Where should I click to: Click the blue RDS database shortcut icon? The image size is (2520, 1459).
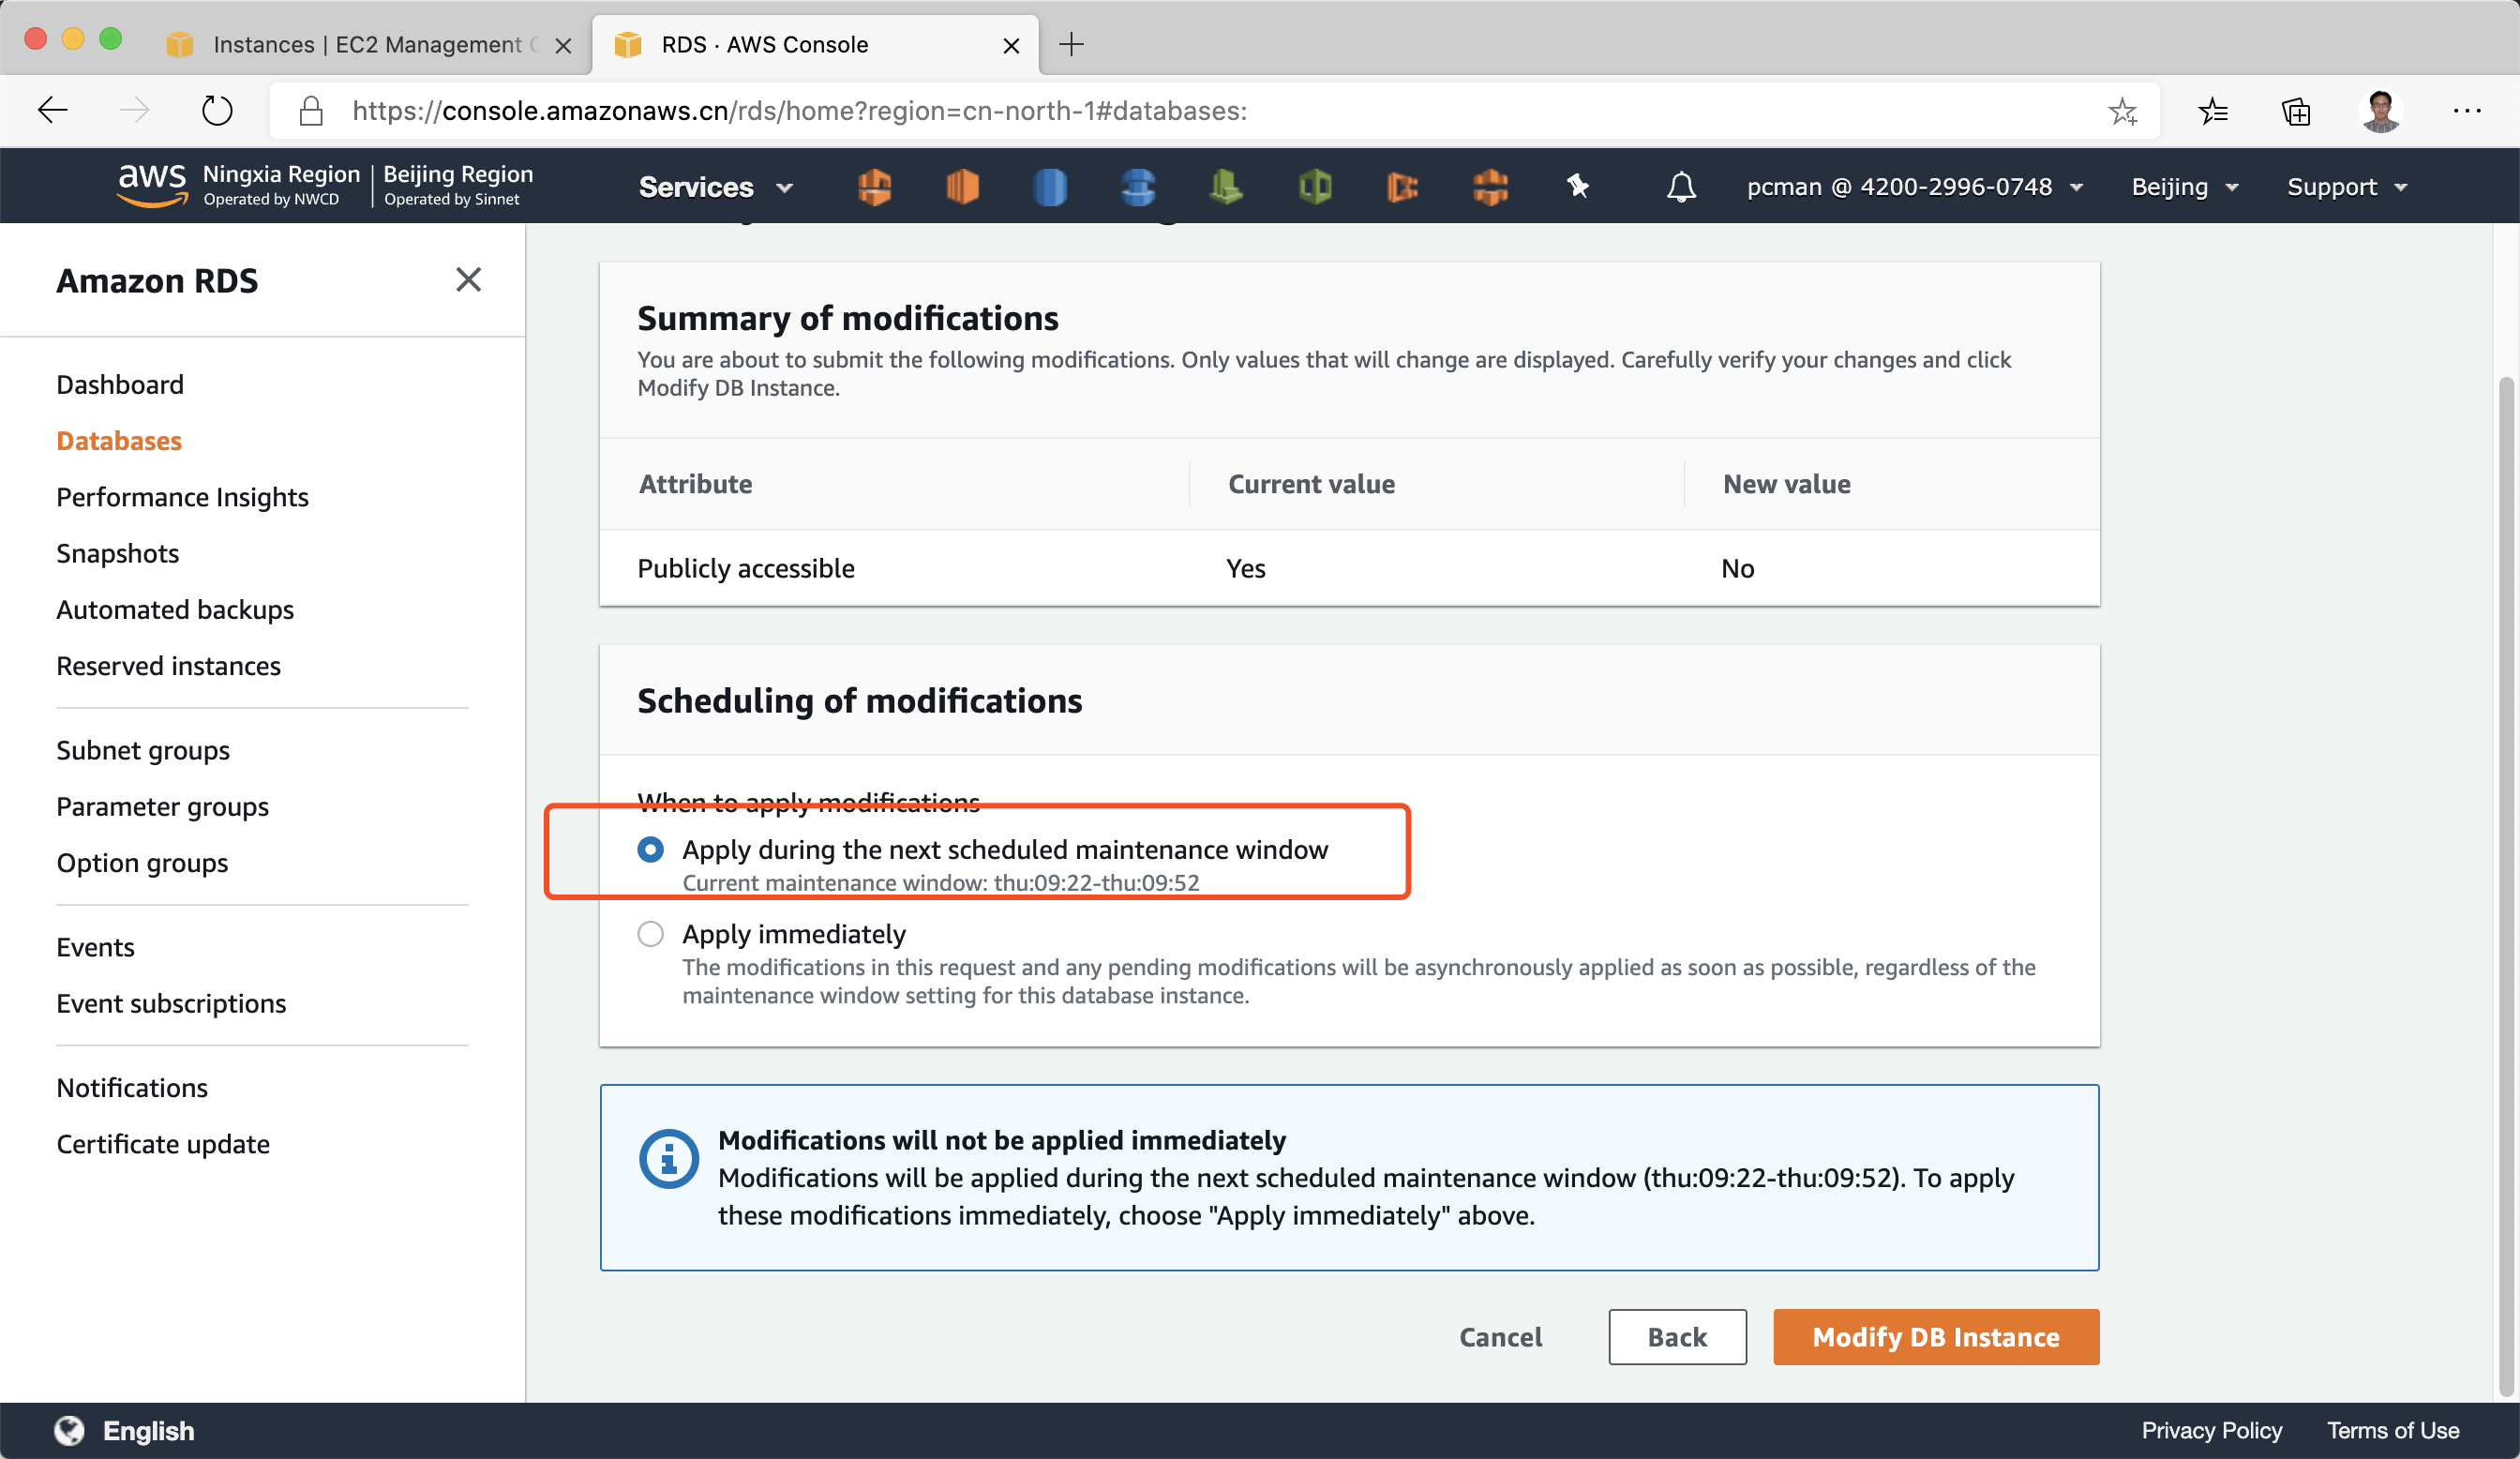pos(1049,187)
